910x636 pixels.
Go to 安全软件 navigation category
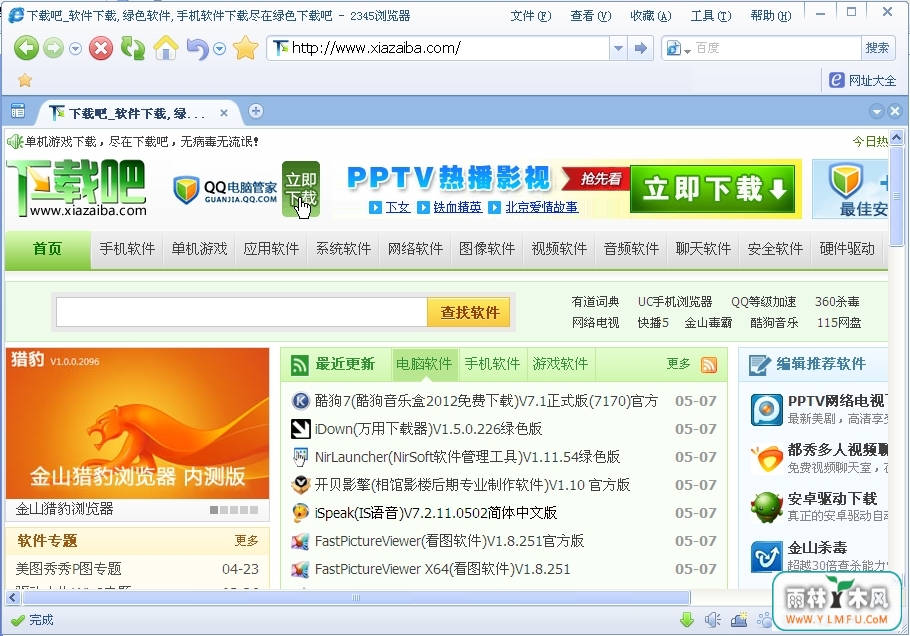[775, 249]
